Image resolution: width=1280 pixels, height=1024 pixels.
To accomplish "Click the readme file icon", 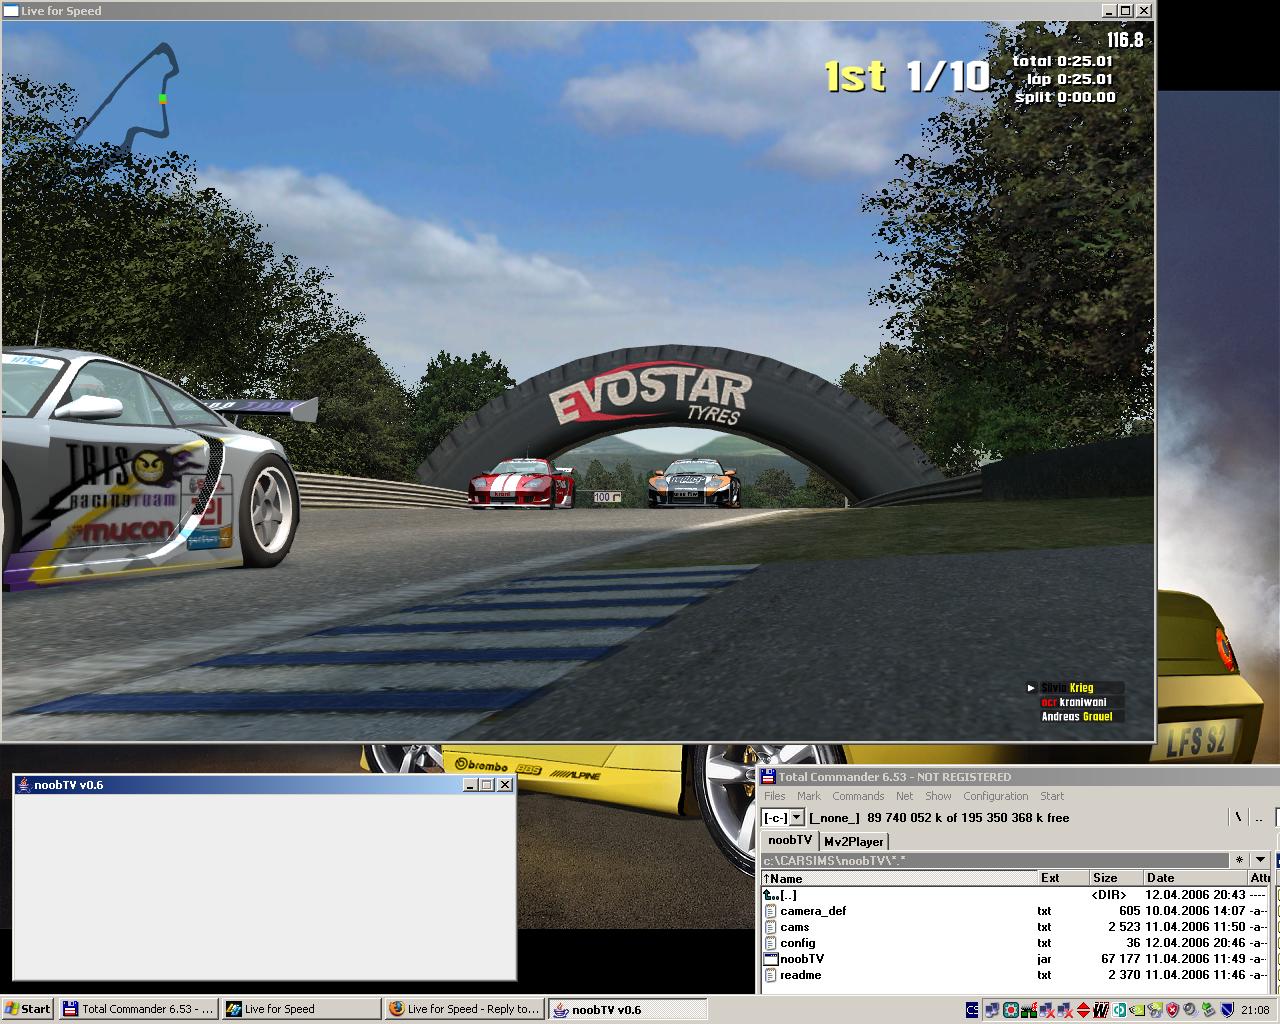I will (x=770, y=975).
